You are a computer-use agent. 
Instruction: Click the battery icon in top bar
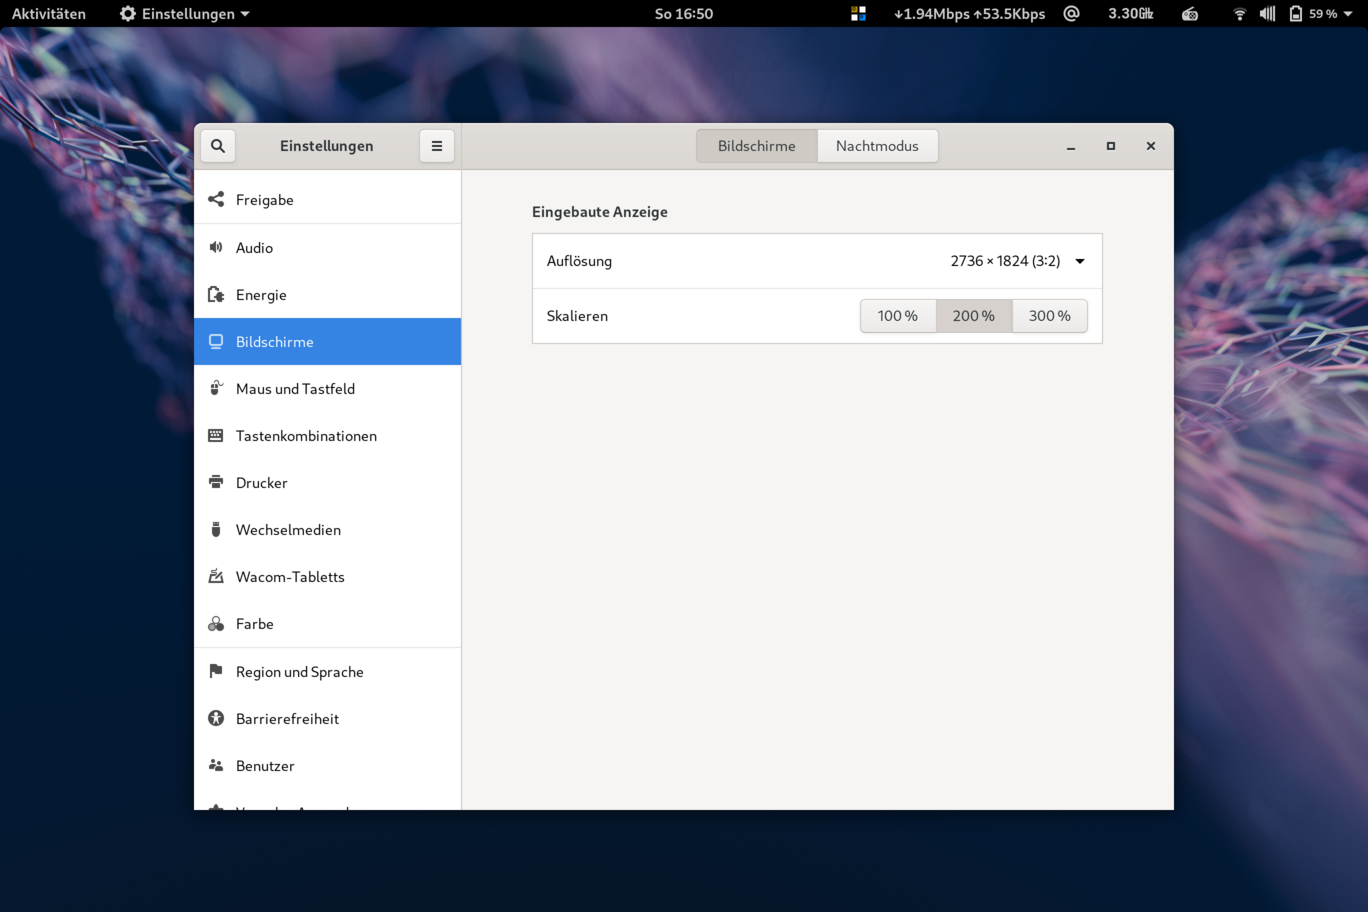(1296, 14)
